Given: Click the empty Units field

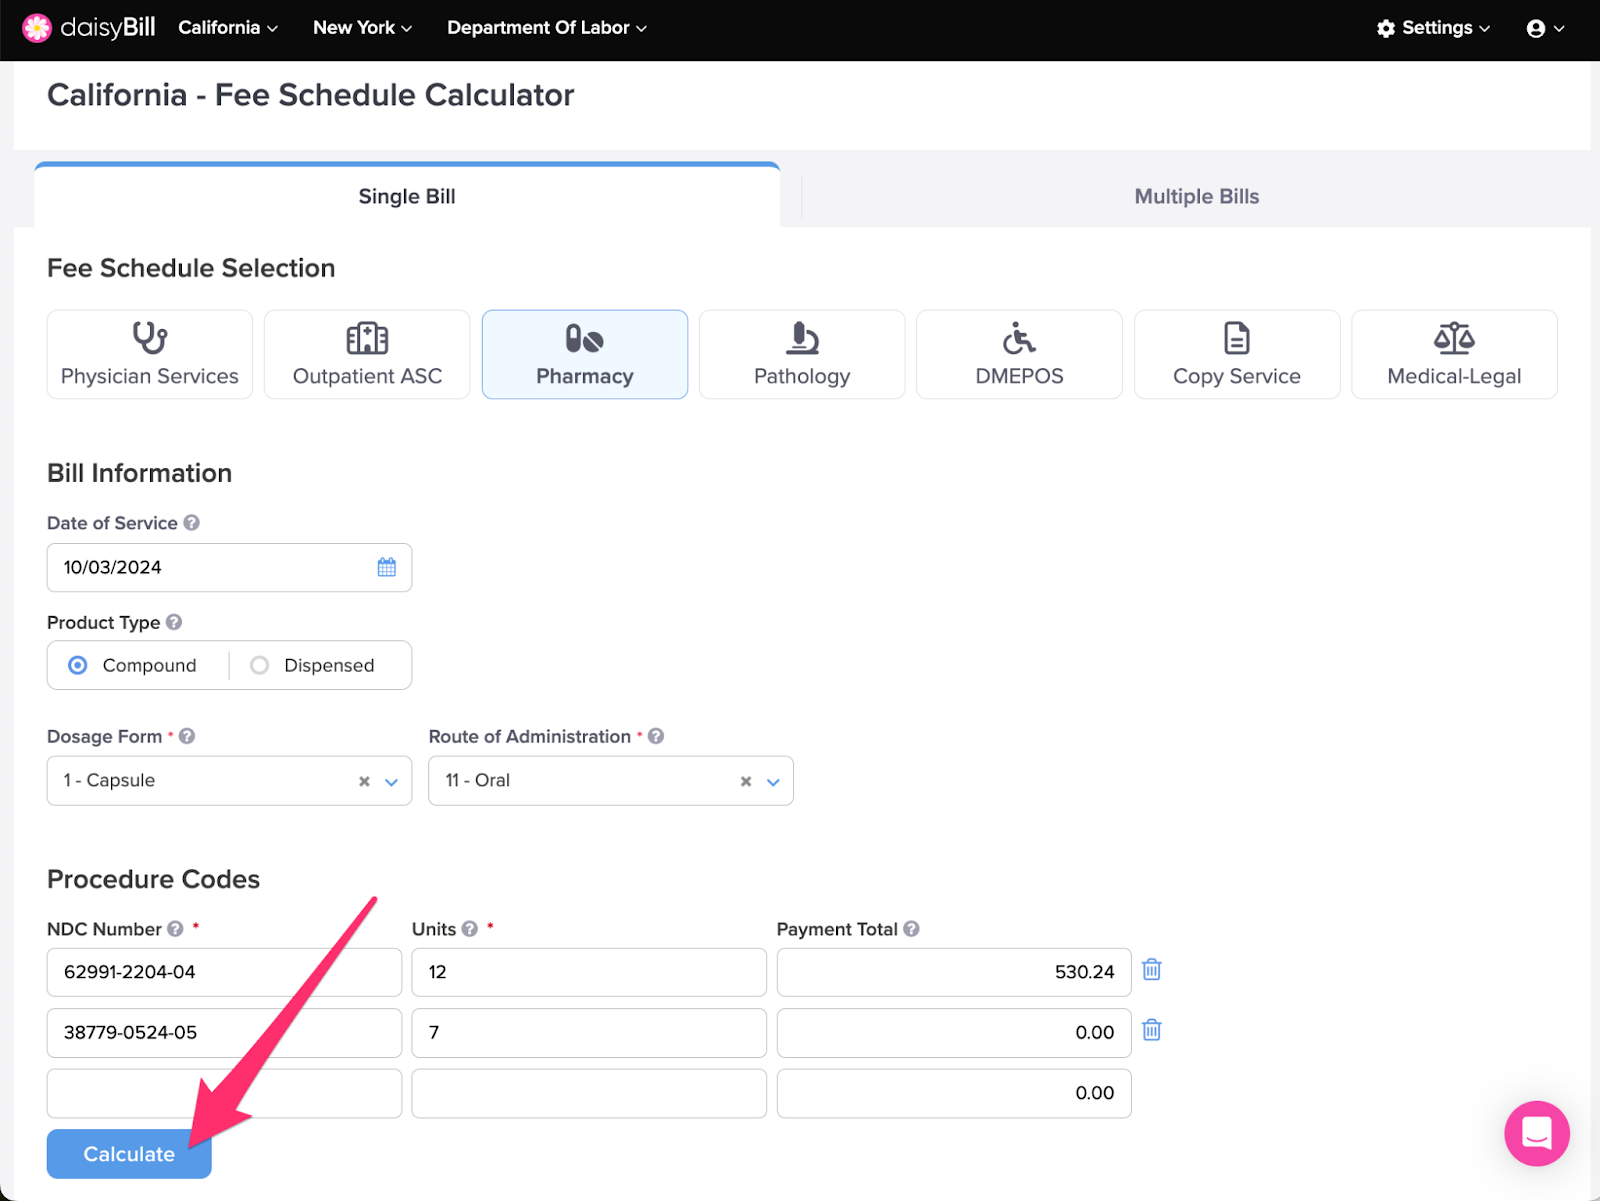Looking at the screenshot, I should (x=589, y=1093).
